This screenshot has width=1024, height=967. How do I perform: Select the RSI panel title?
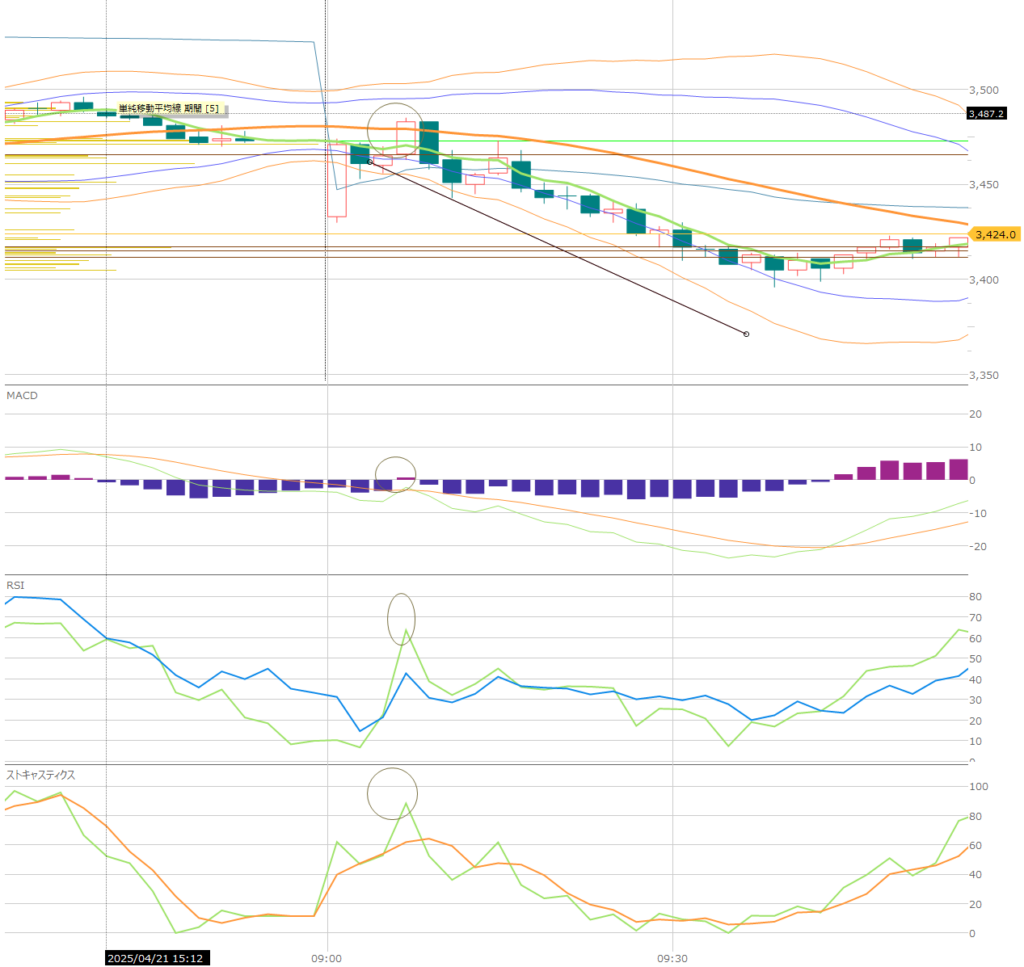click(15, 585)
